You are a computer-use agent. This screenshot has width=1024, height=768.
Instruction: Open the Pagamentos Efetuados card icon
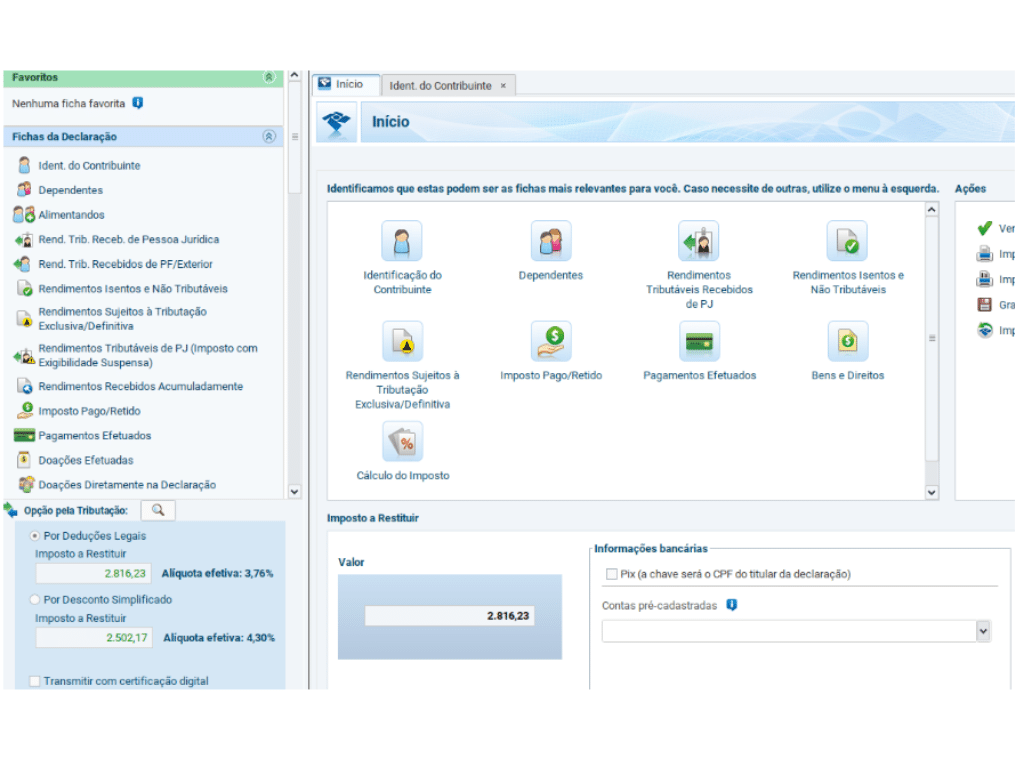click(699, 342)
